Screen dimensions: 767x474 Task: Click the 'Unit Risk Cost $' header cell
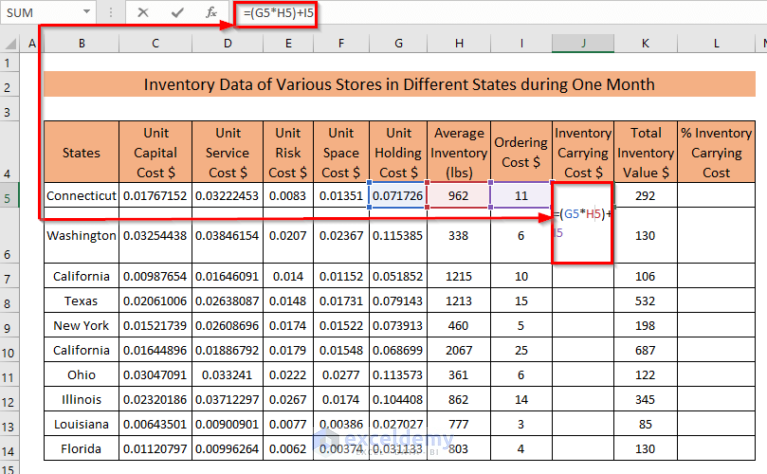click(288, 152)
